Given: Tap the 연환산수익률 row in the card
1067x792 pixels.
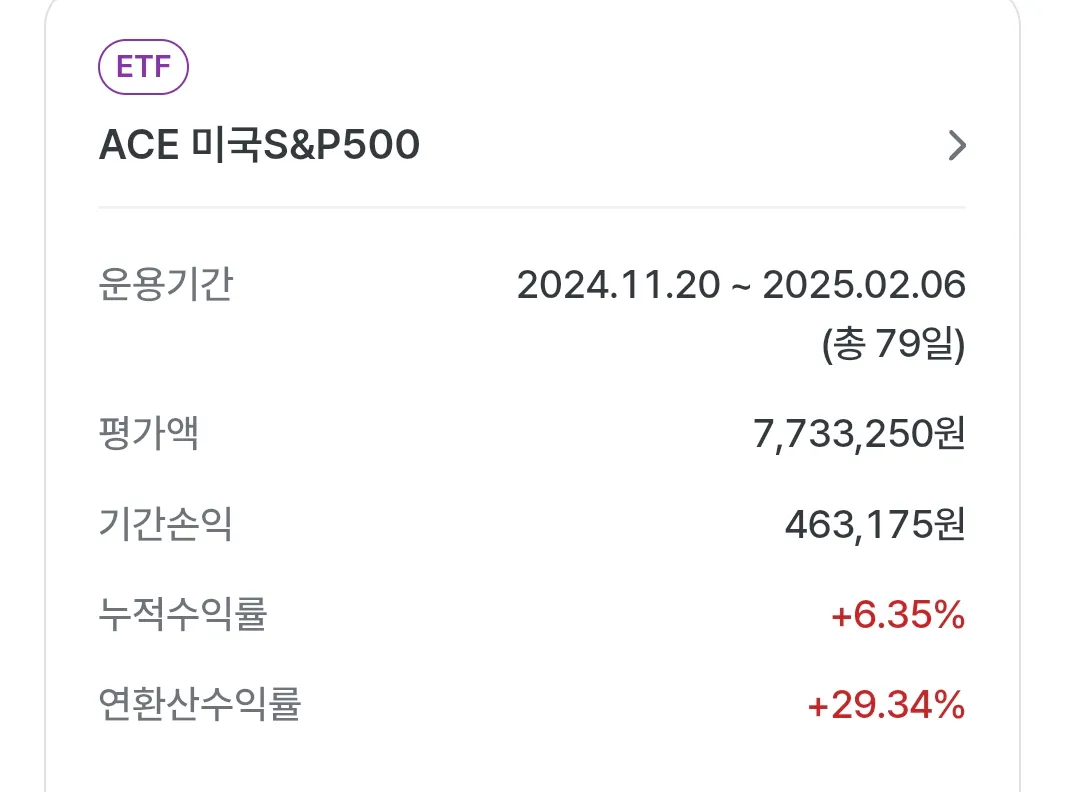Looking at the screenshot, I should (x=532, y=704).
